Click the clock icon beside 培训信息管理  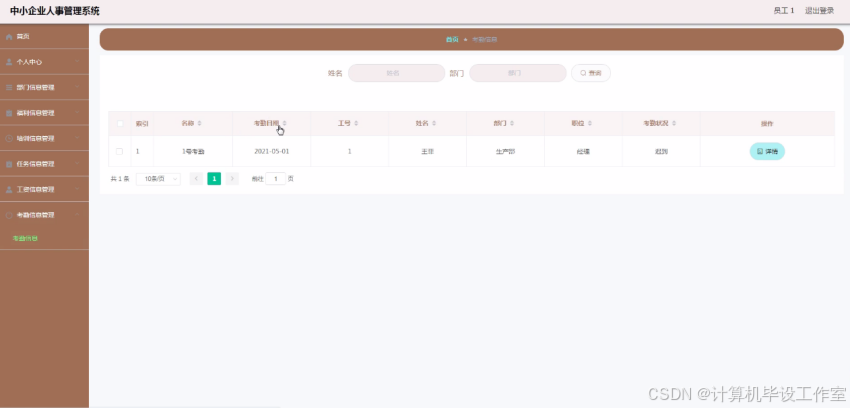[9, 138]
